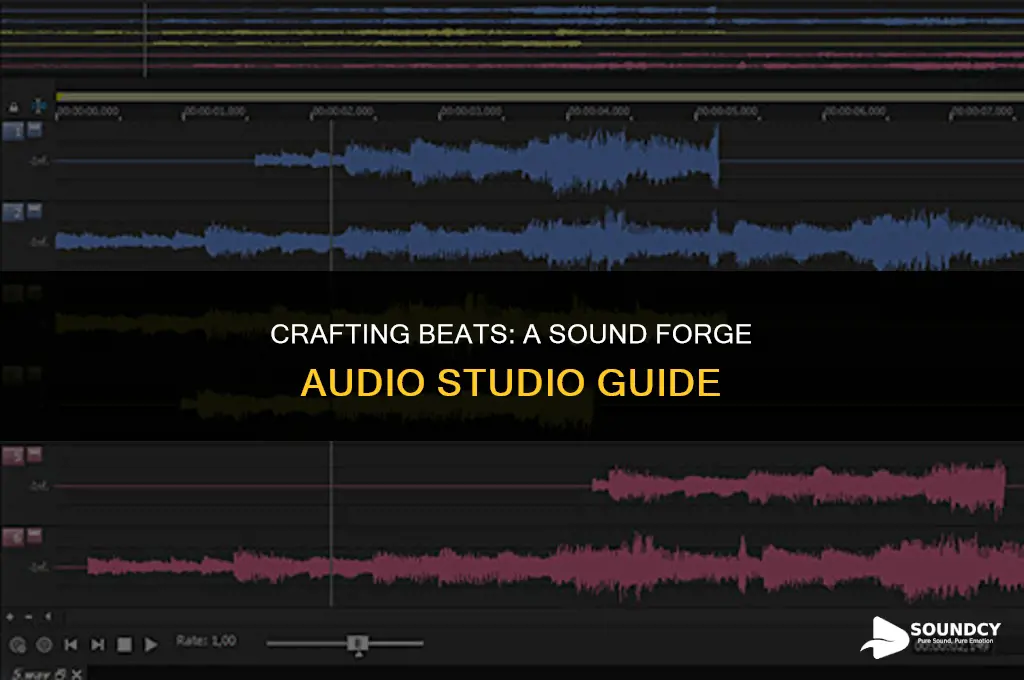Toggle the small button beside channel 5
The height and width of the screenshot is (680, 1024).
(35, 453)
